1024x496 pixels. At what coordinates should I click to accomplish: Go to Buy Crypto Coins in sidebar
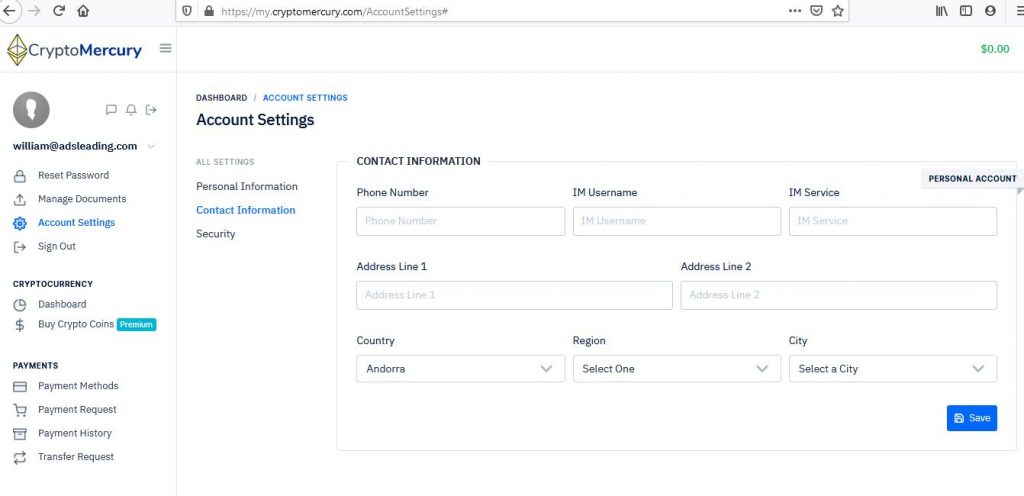[76, 324]
